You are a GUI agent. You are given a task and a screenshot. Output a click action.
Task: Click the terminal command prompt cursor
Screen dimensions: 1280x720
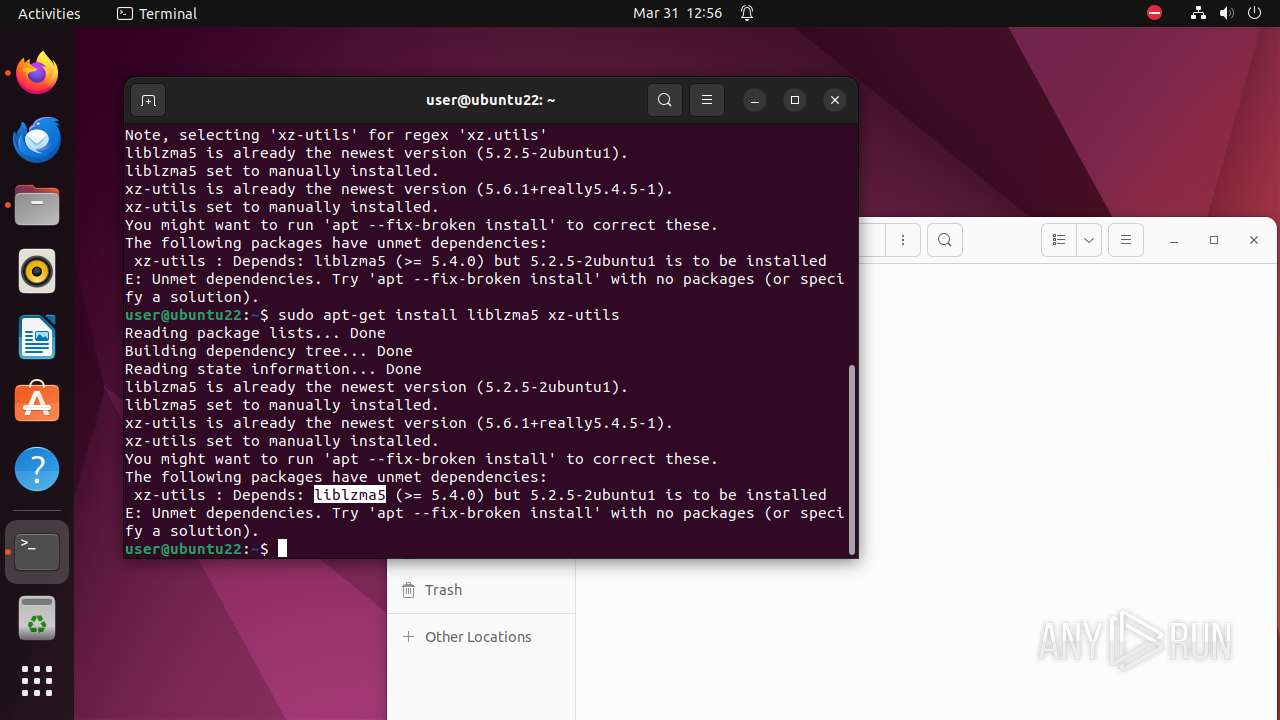pyautogui.click(x=282, y=549)
